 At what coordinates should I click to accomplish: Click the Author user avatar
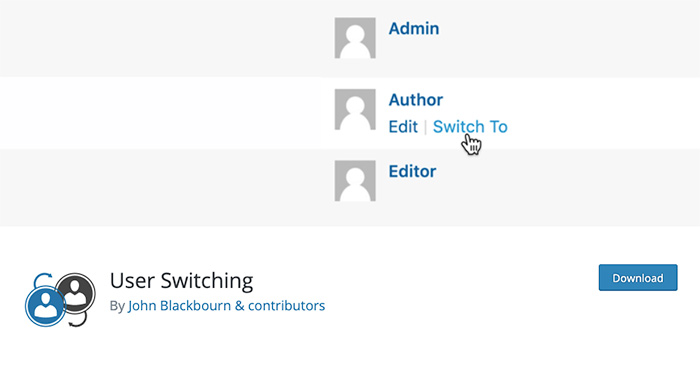point(355,109)
